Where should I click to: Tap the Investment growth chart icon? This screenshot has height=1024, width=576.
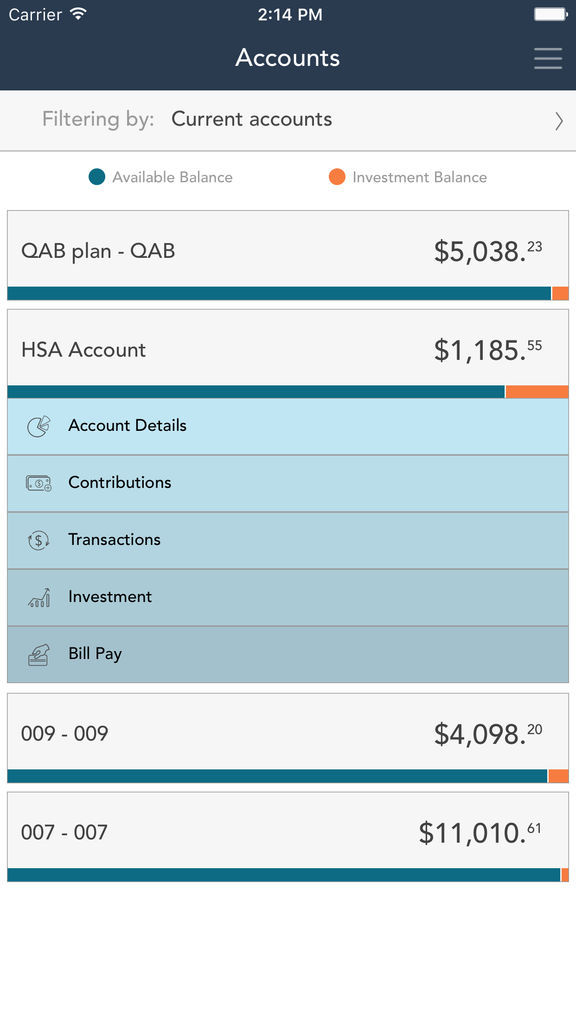point(39,597)
